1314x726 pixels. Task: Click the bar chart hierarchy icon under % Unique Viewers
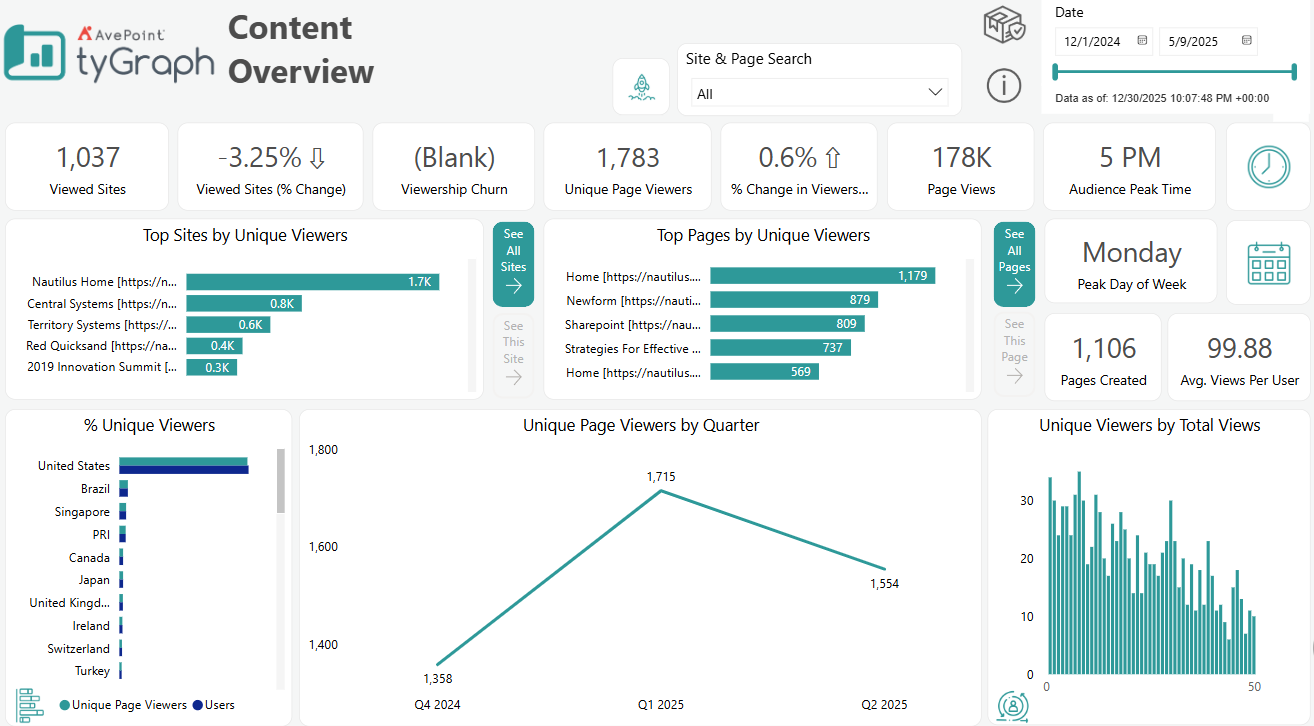(x=31, y=704)
